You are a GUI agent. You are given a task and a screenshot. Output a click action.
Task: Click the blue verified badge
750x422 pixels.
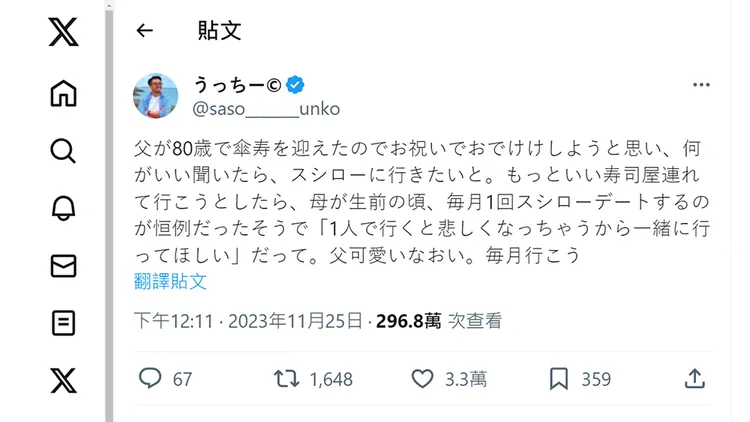297,84
